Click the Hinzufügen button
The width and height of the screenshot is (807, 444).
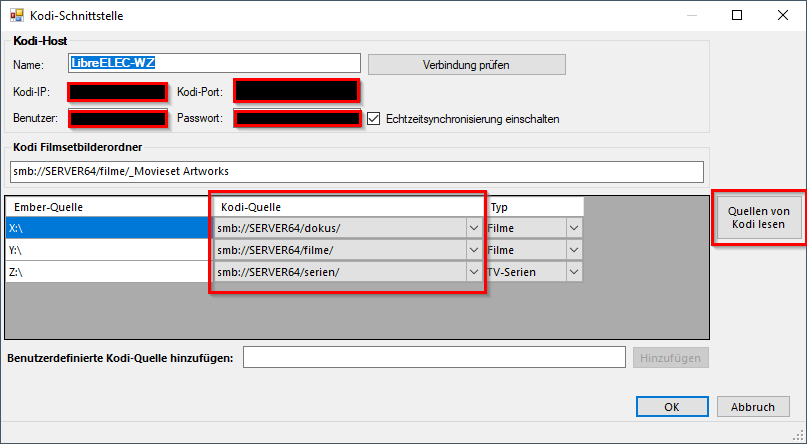point(671,358)
